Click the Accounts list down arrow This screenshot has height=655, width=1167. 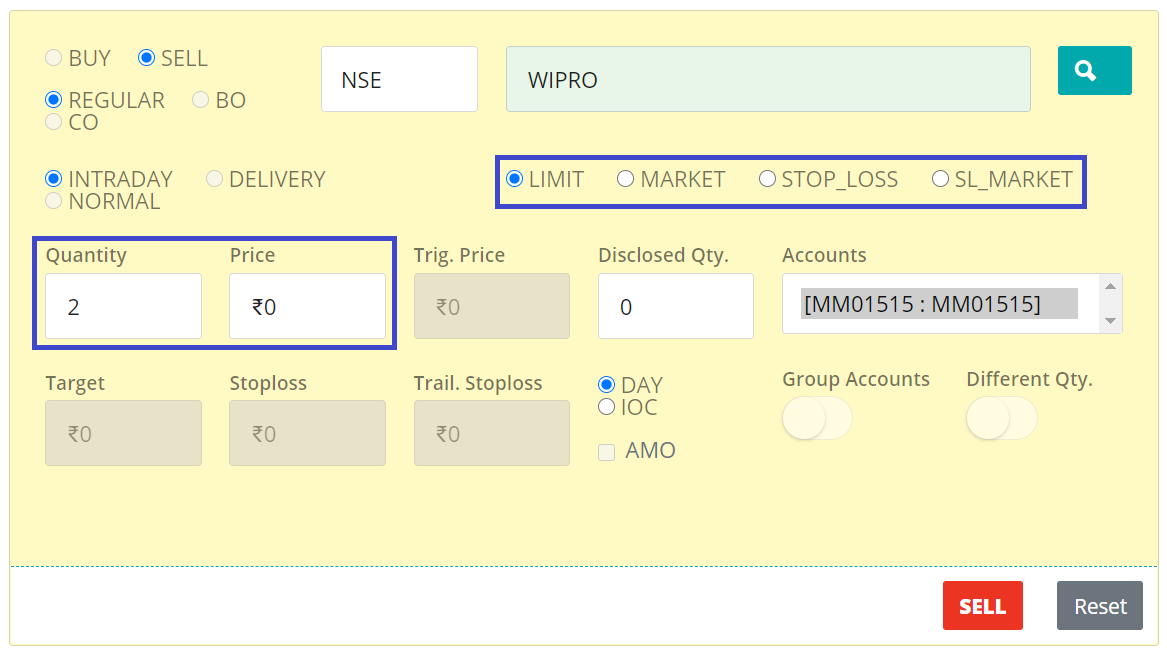click(x=1110, y=321)
